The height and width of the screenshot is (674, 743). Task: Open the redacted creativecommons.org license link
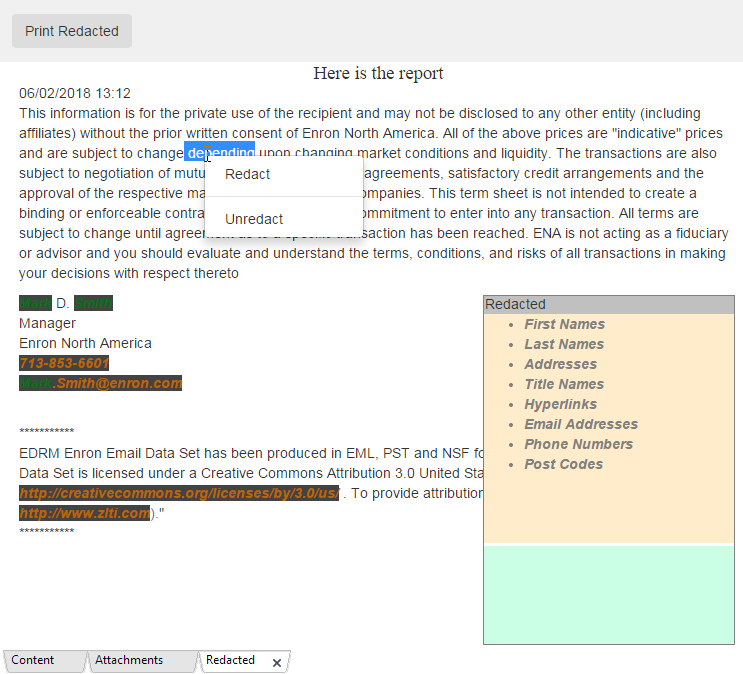(x=179, y=493)
